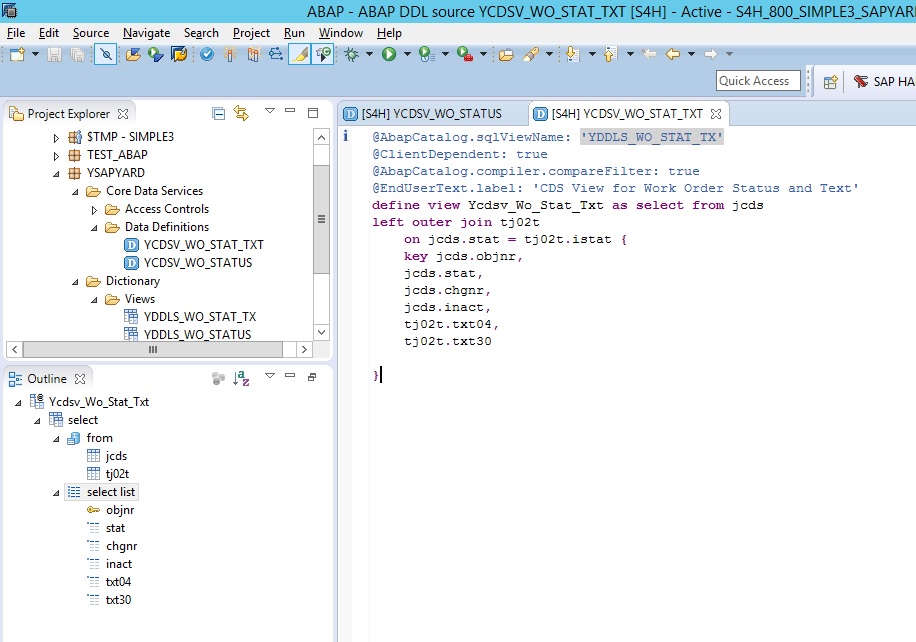Click the Save diskette icon
916x642 pixels.
coord(54,54)
